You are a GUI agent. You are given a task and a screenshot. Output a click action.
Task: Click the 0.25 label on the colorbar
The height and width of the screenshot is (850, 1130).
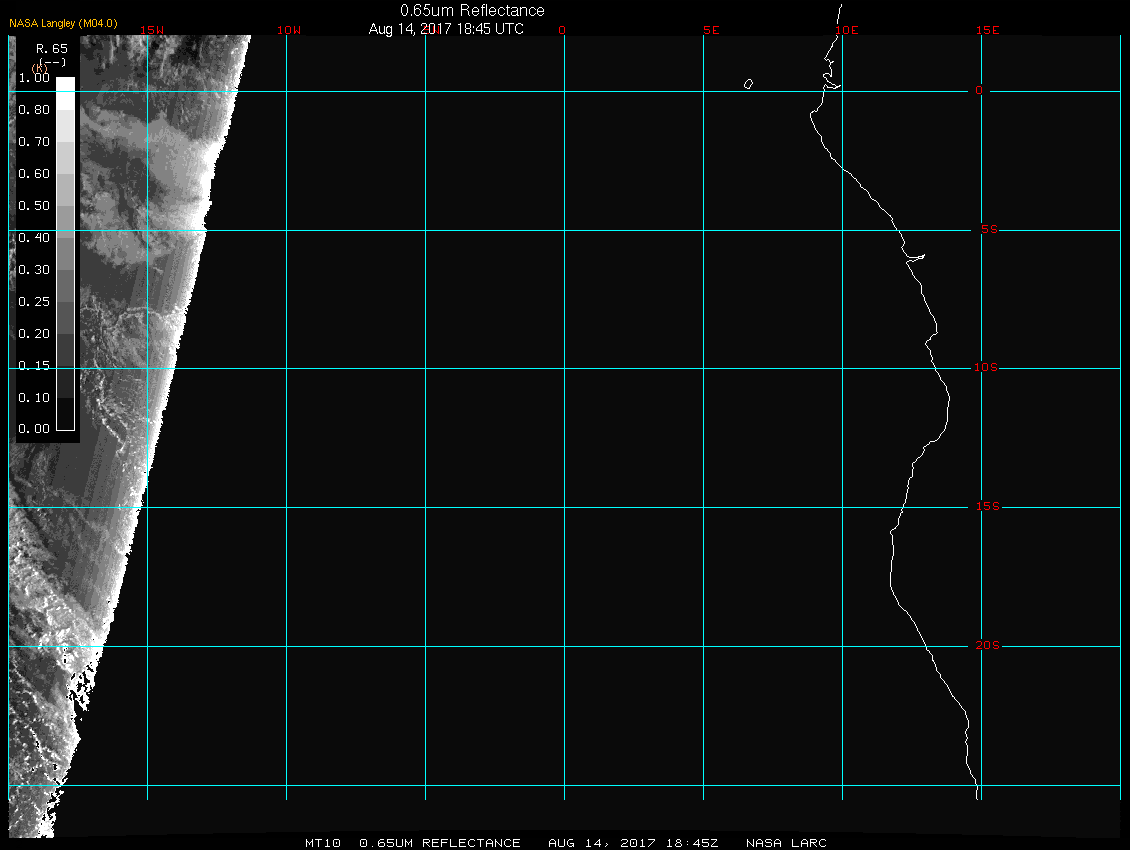(x=34, y=301)
